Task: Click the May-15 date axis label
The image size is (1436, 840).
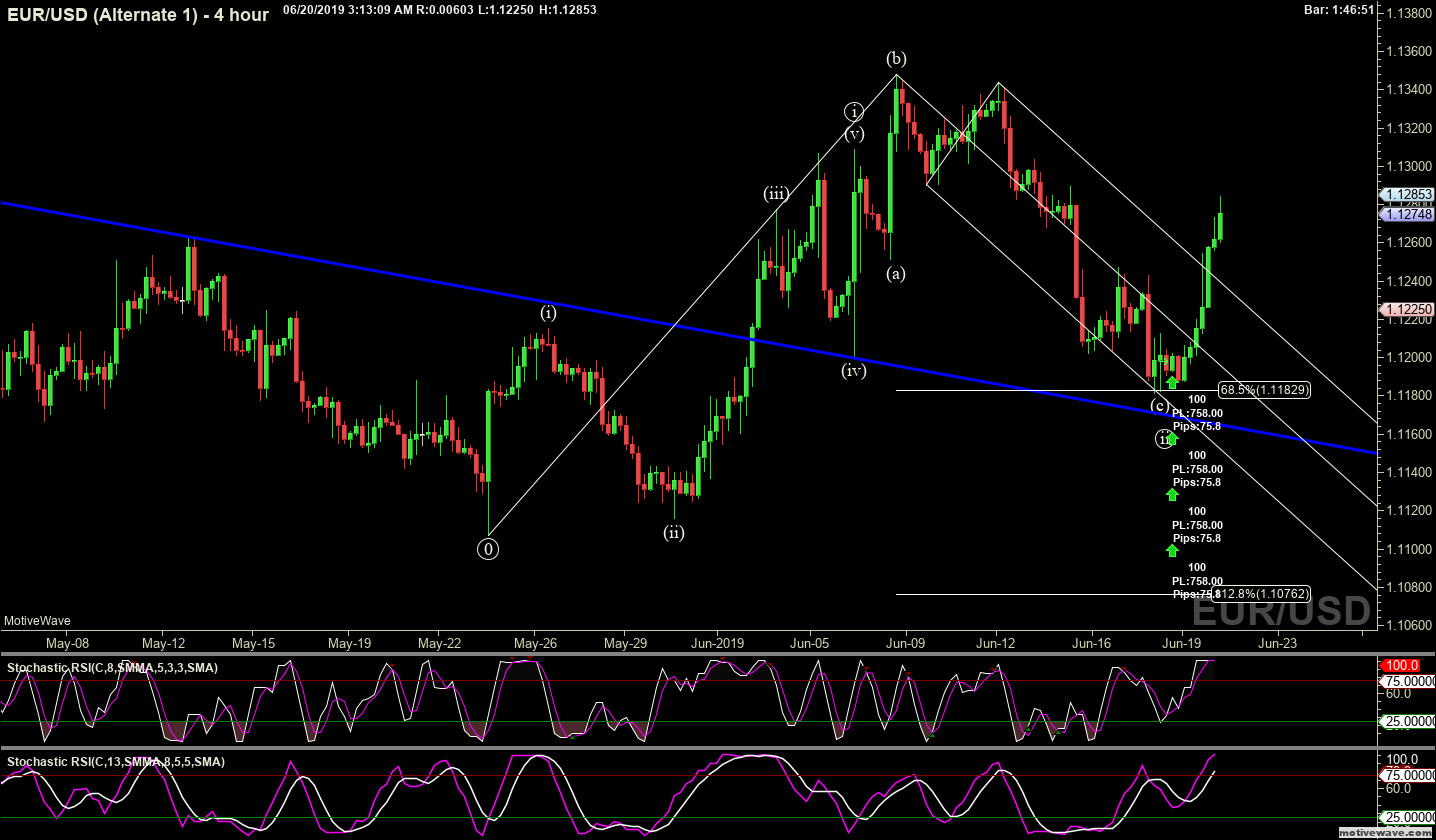Action: pyautogui.click(x=254, y=643)
